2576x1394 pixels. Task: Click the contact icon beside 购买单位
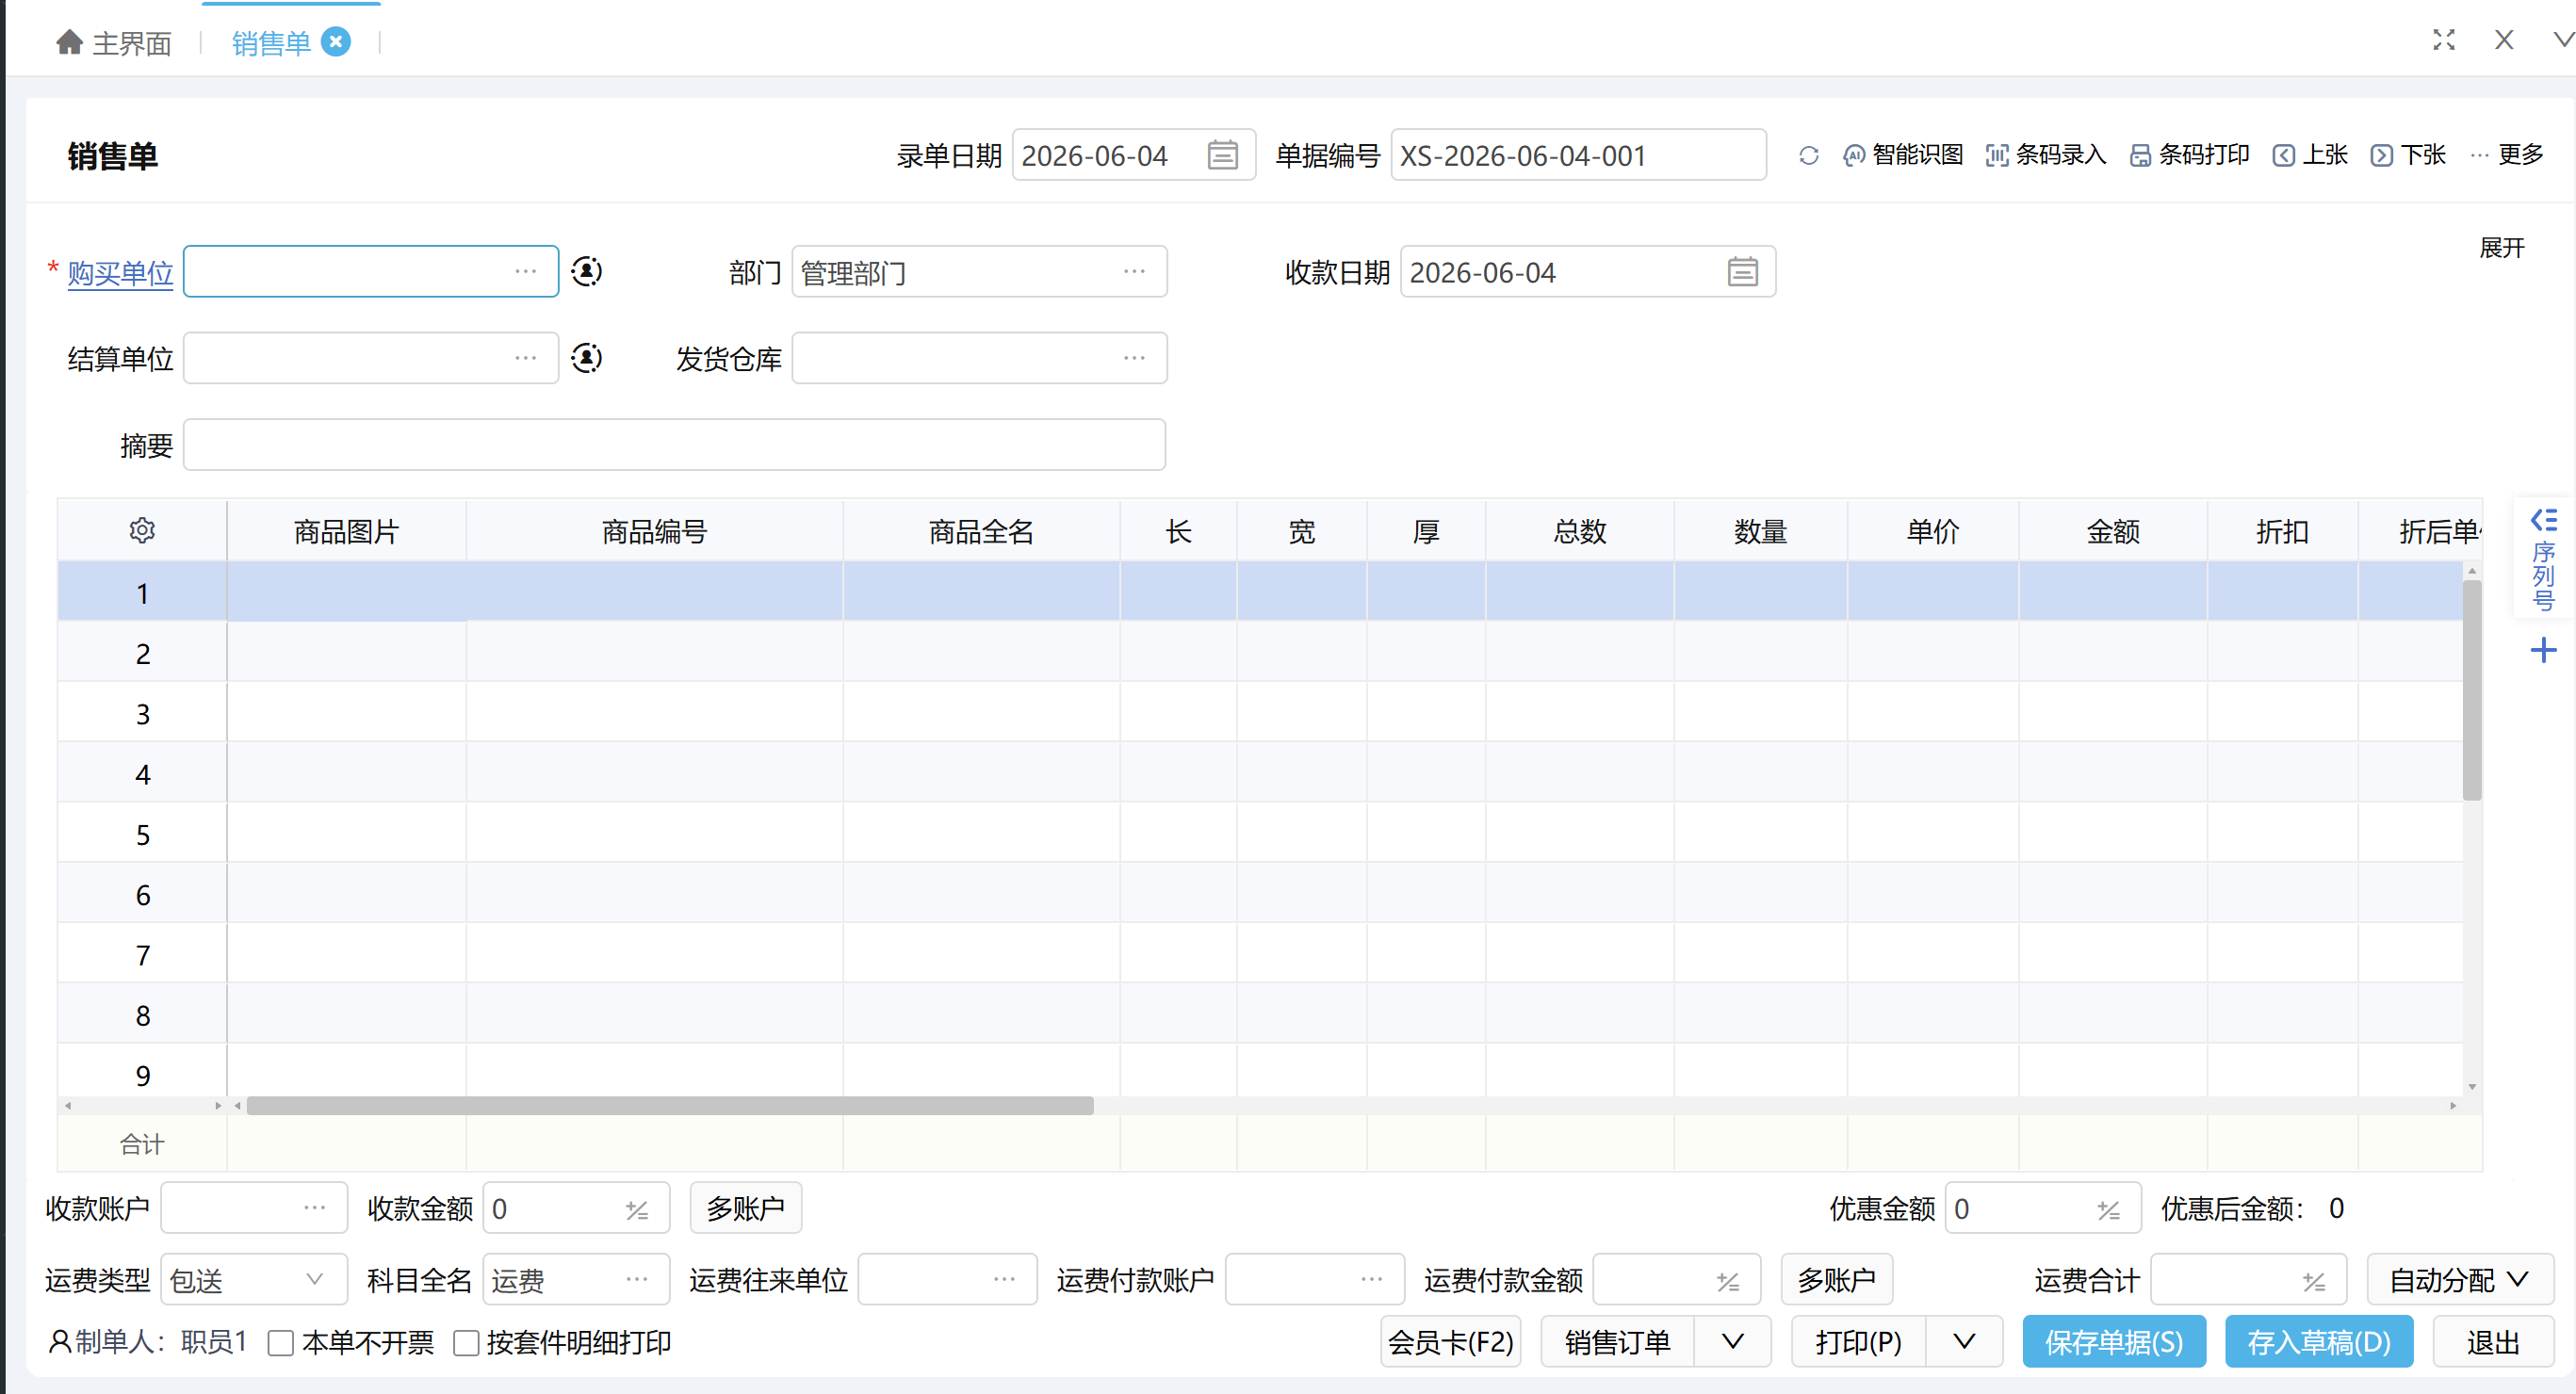click(x=587, y=271)
